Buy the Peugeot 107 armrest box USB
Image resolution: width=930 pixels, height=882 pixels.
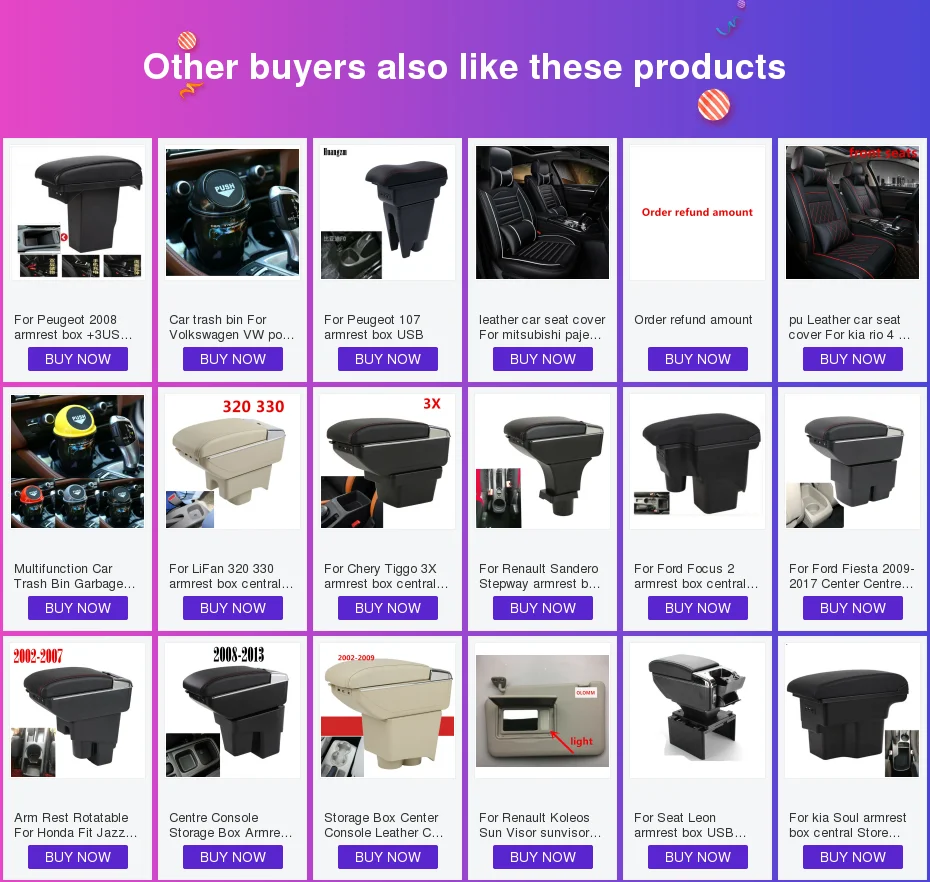(388, 359)
